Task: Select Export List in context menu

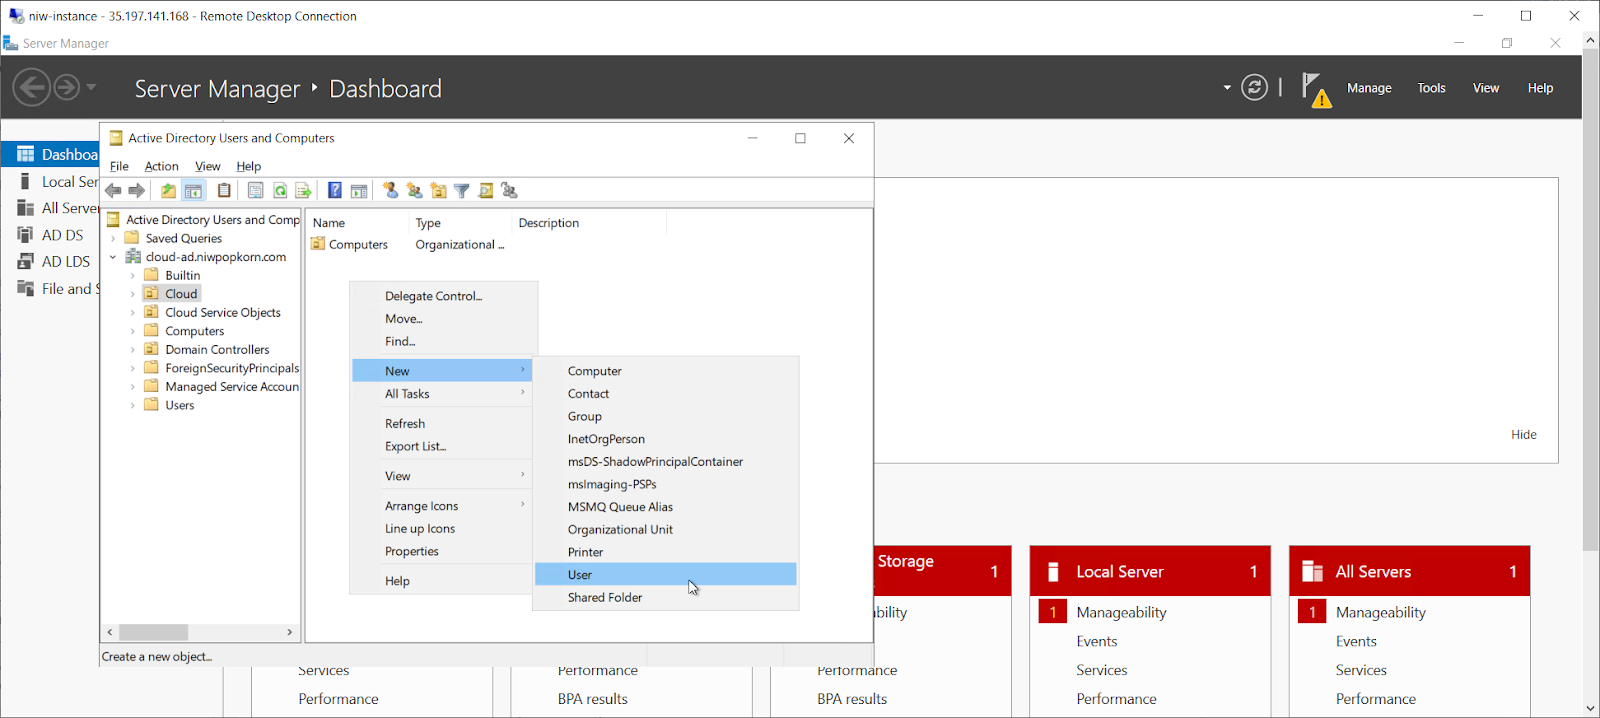Action: point(442,447)
